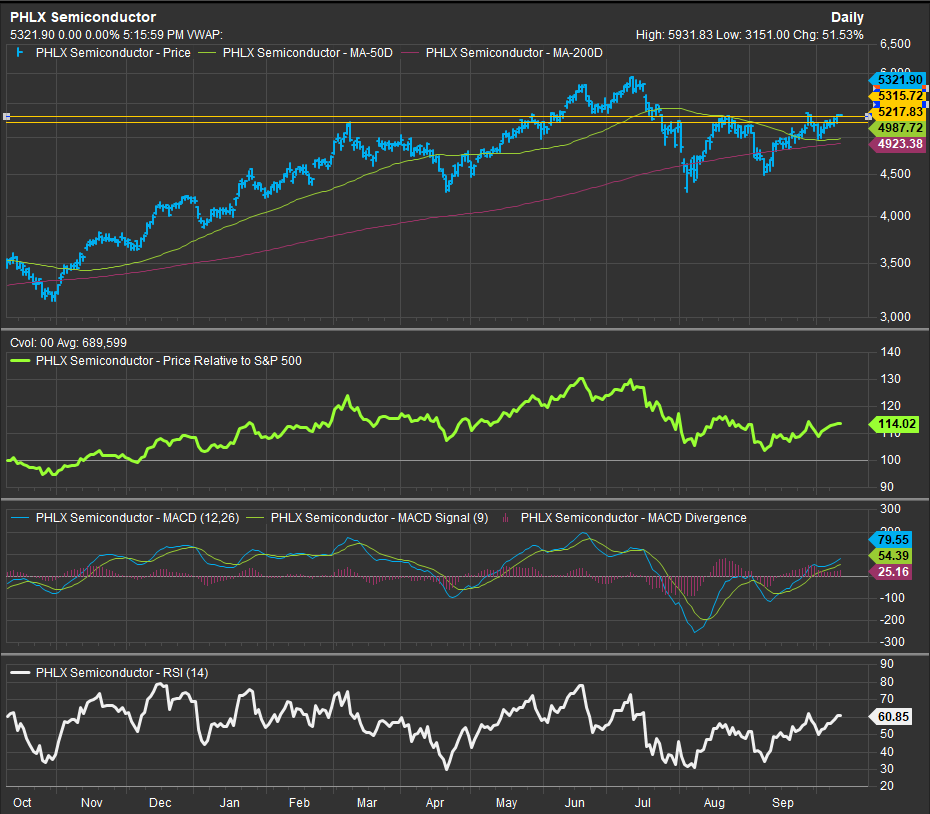Click the magenta 4923.38 MA-200D tag
The image size is (930, 814).
(x=897, y=144)
